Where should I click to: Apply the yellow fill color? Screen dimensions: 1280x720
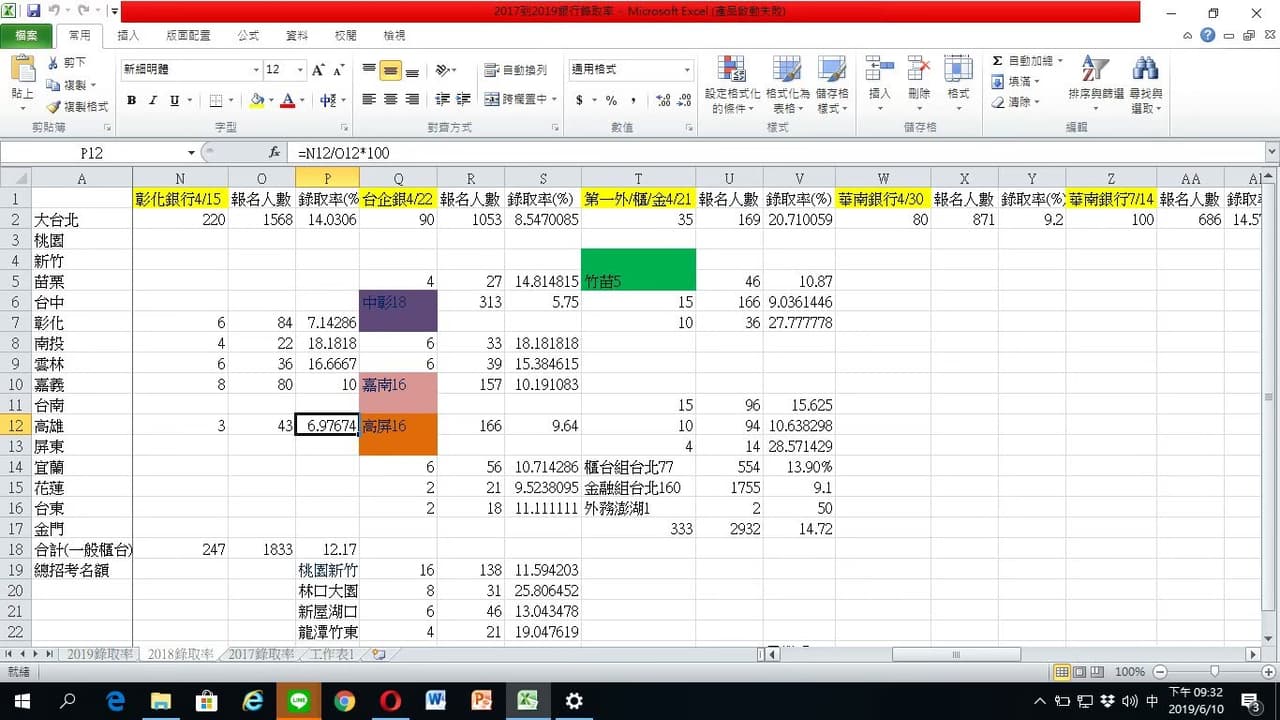tap(257, 100)
